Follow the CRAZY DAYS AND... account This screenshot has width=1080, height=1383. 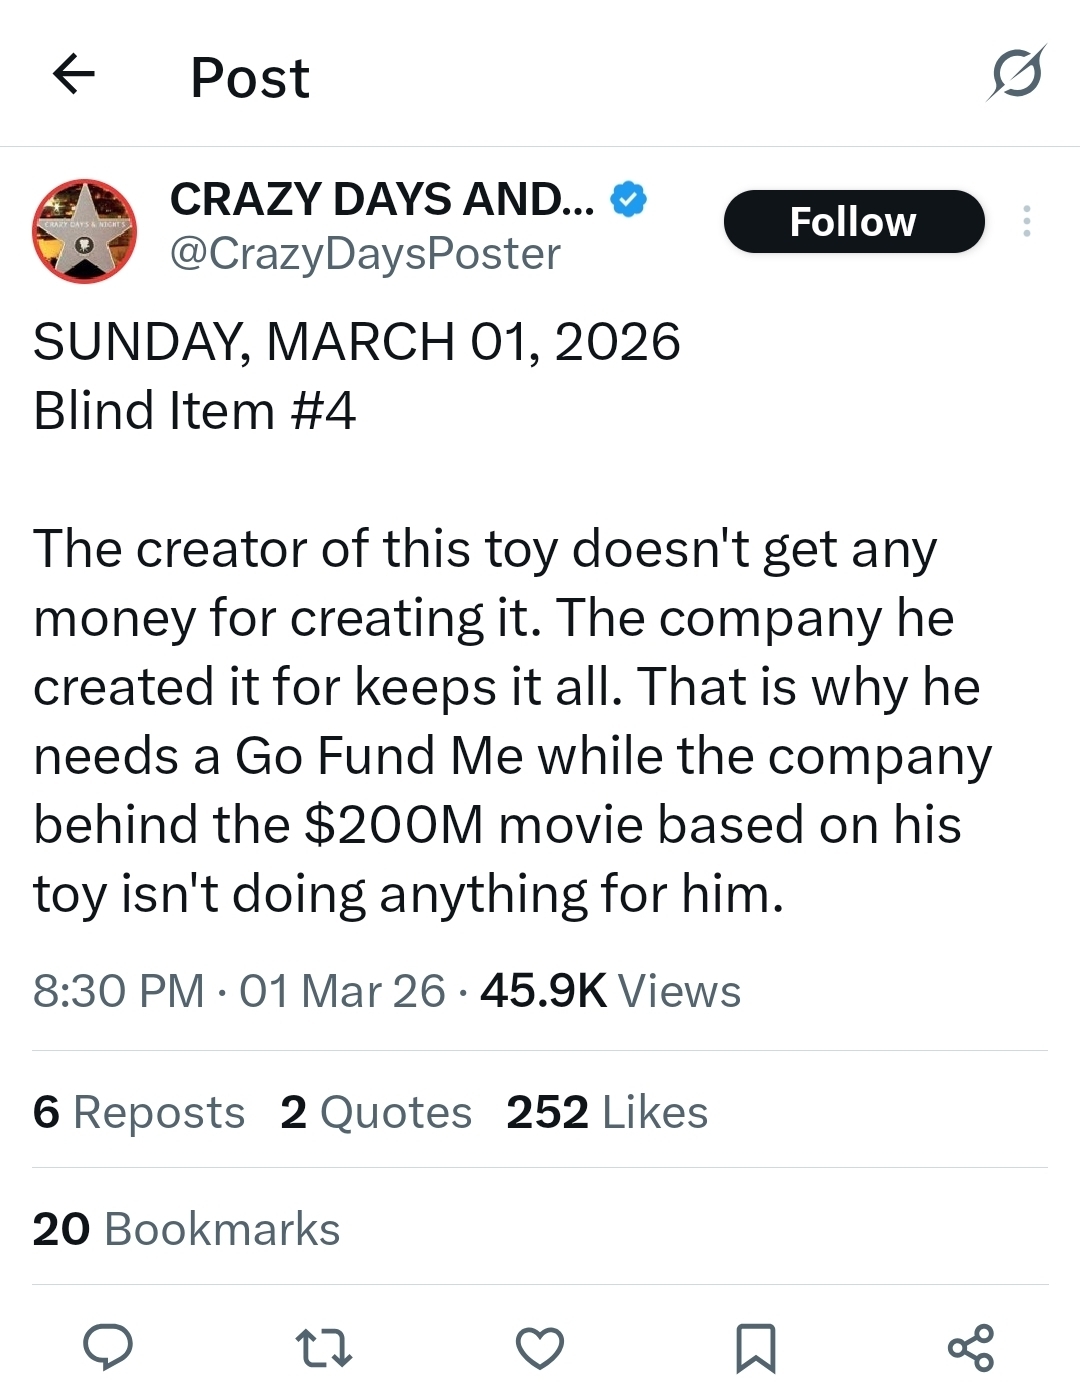[853, 221]
